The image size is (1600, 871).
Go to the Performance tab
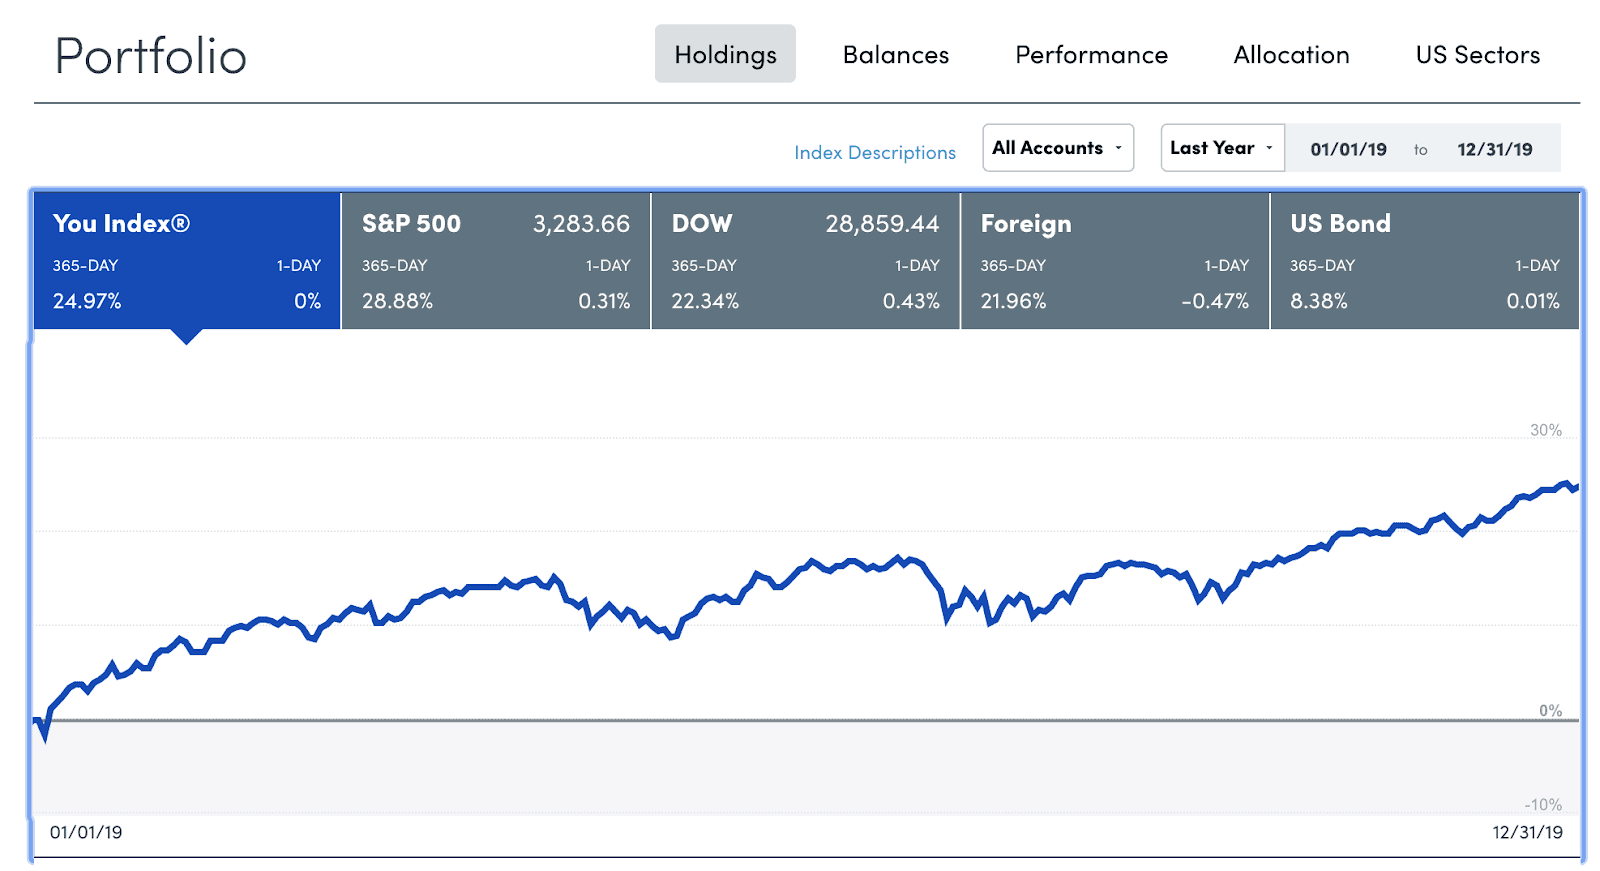1092,55
